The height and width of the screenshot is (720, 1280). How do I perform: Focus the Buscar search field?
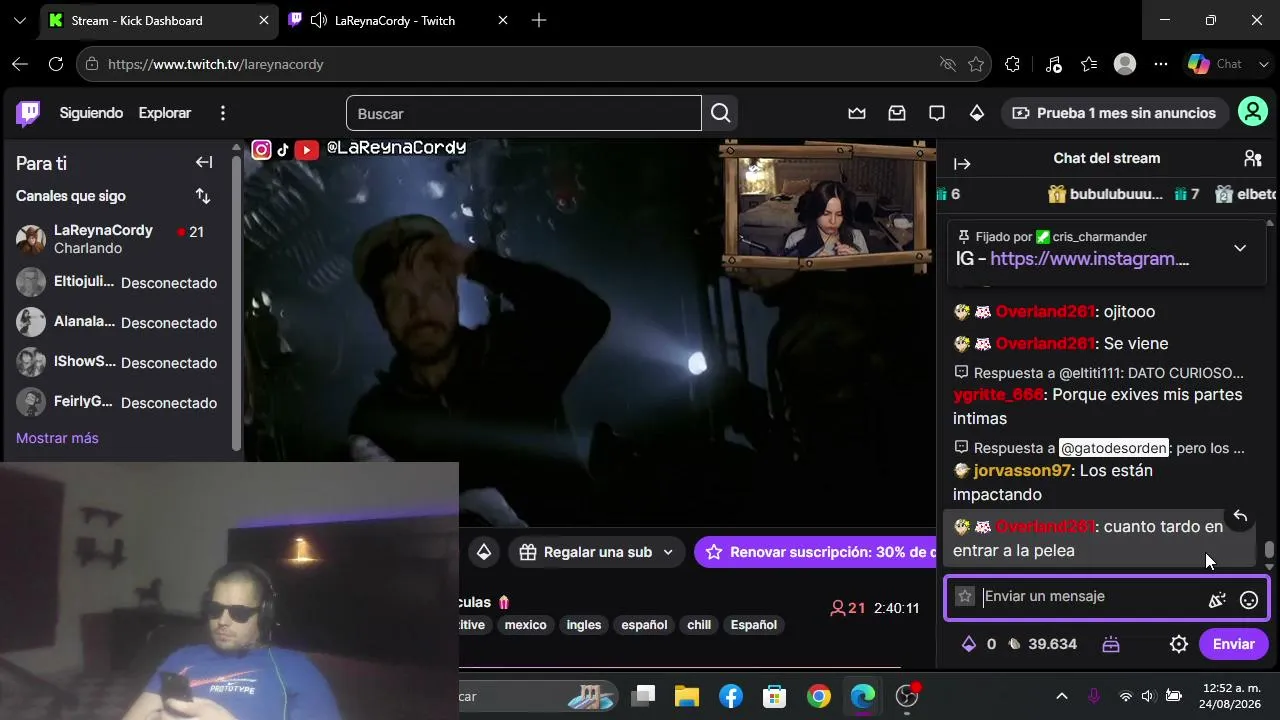(x=524, y=113)
